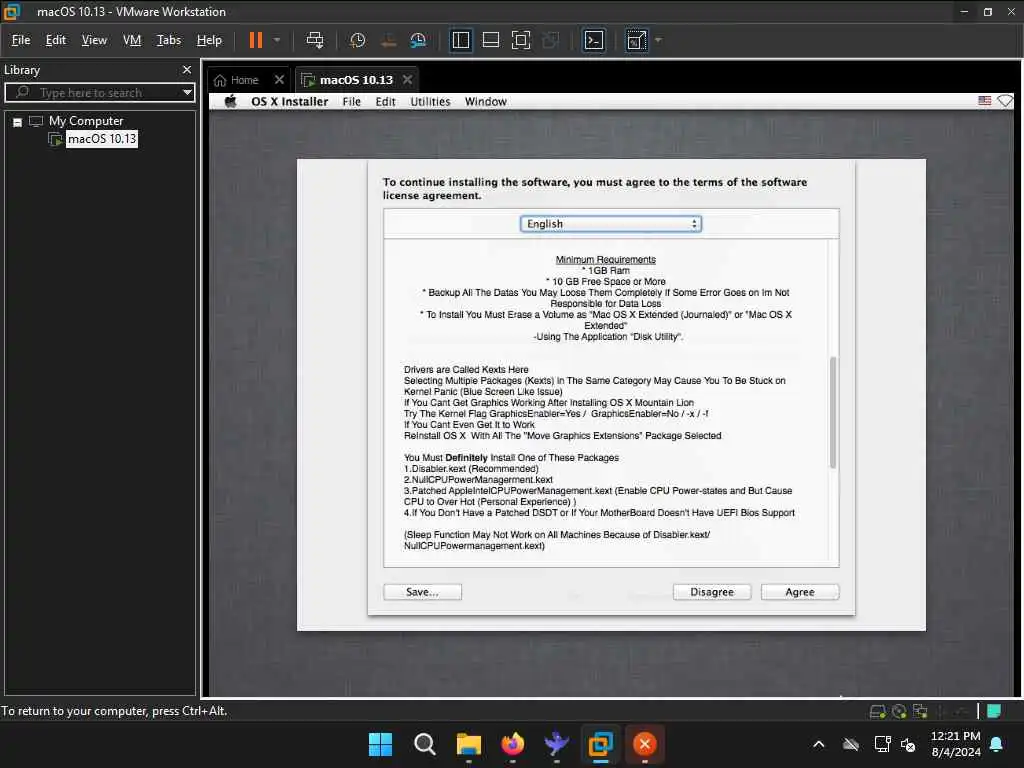Open the VMware View menu
Viewport: 1024px width, 768px height.
tap(94, 40)
